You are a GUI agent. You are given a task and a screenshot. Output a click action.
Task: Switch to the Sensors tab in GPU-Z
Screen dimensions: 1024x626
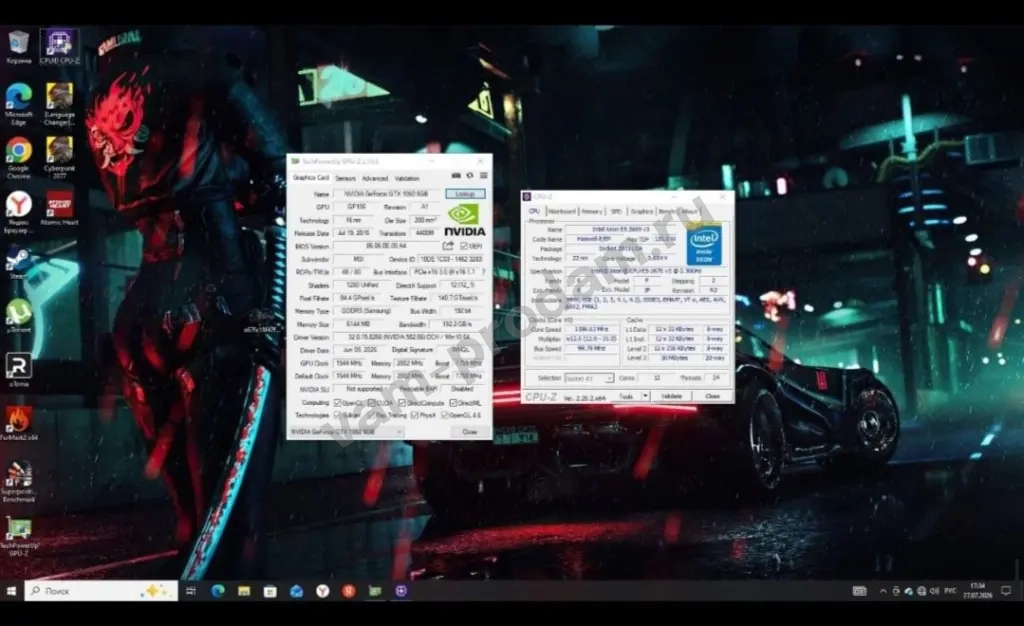(345, 178)
